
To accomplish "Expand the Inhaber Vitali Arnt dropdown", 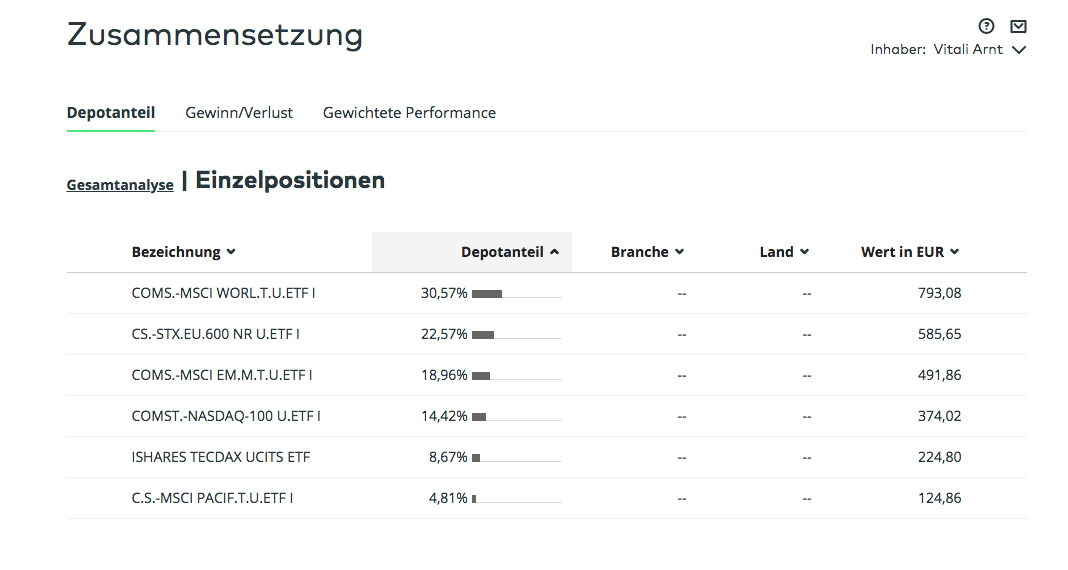I will tap(1018, 50).
